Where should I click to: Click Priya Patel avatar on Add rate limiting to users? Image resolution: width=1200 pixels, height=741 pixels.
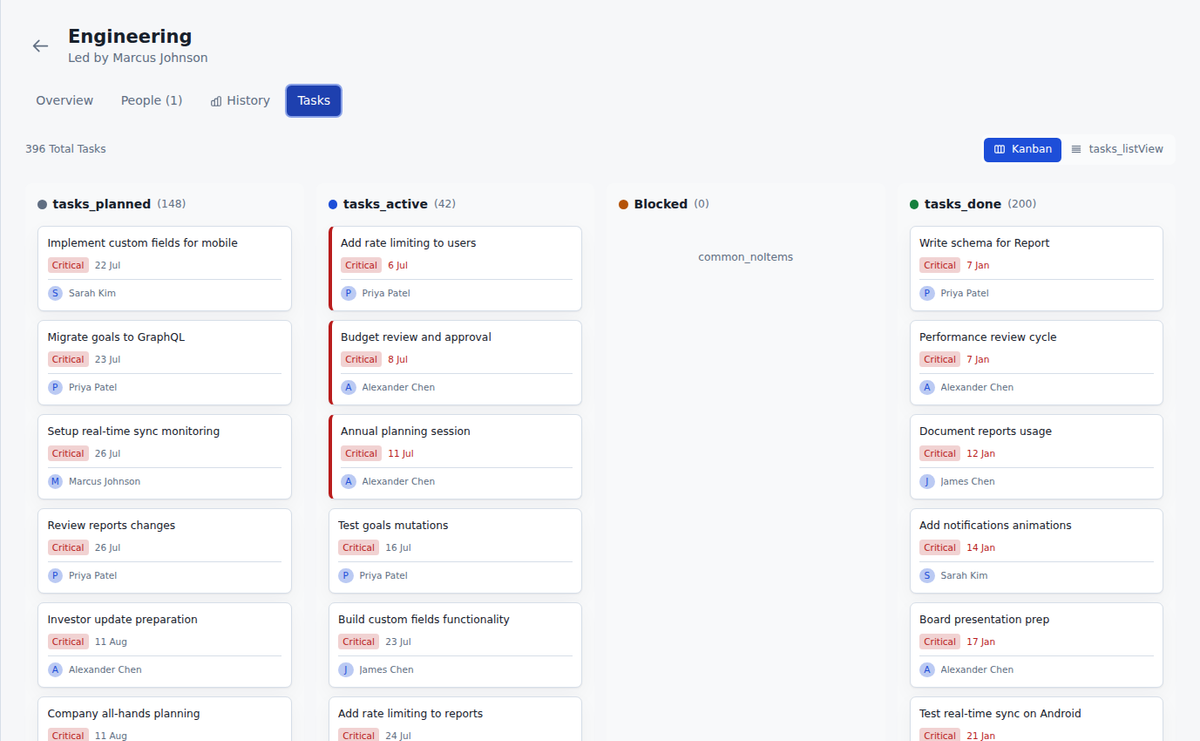349,293
